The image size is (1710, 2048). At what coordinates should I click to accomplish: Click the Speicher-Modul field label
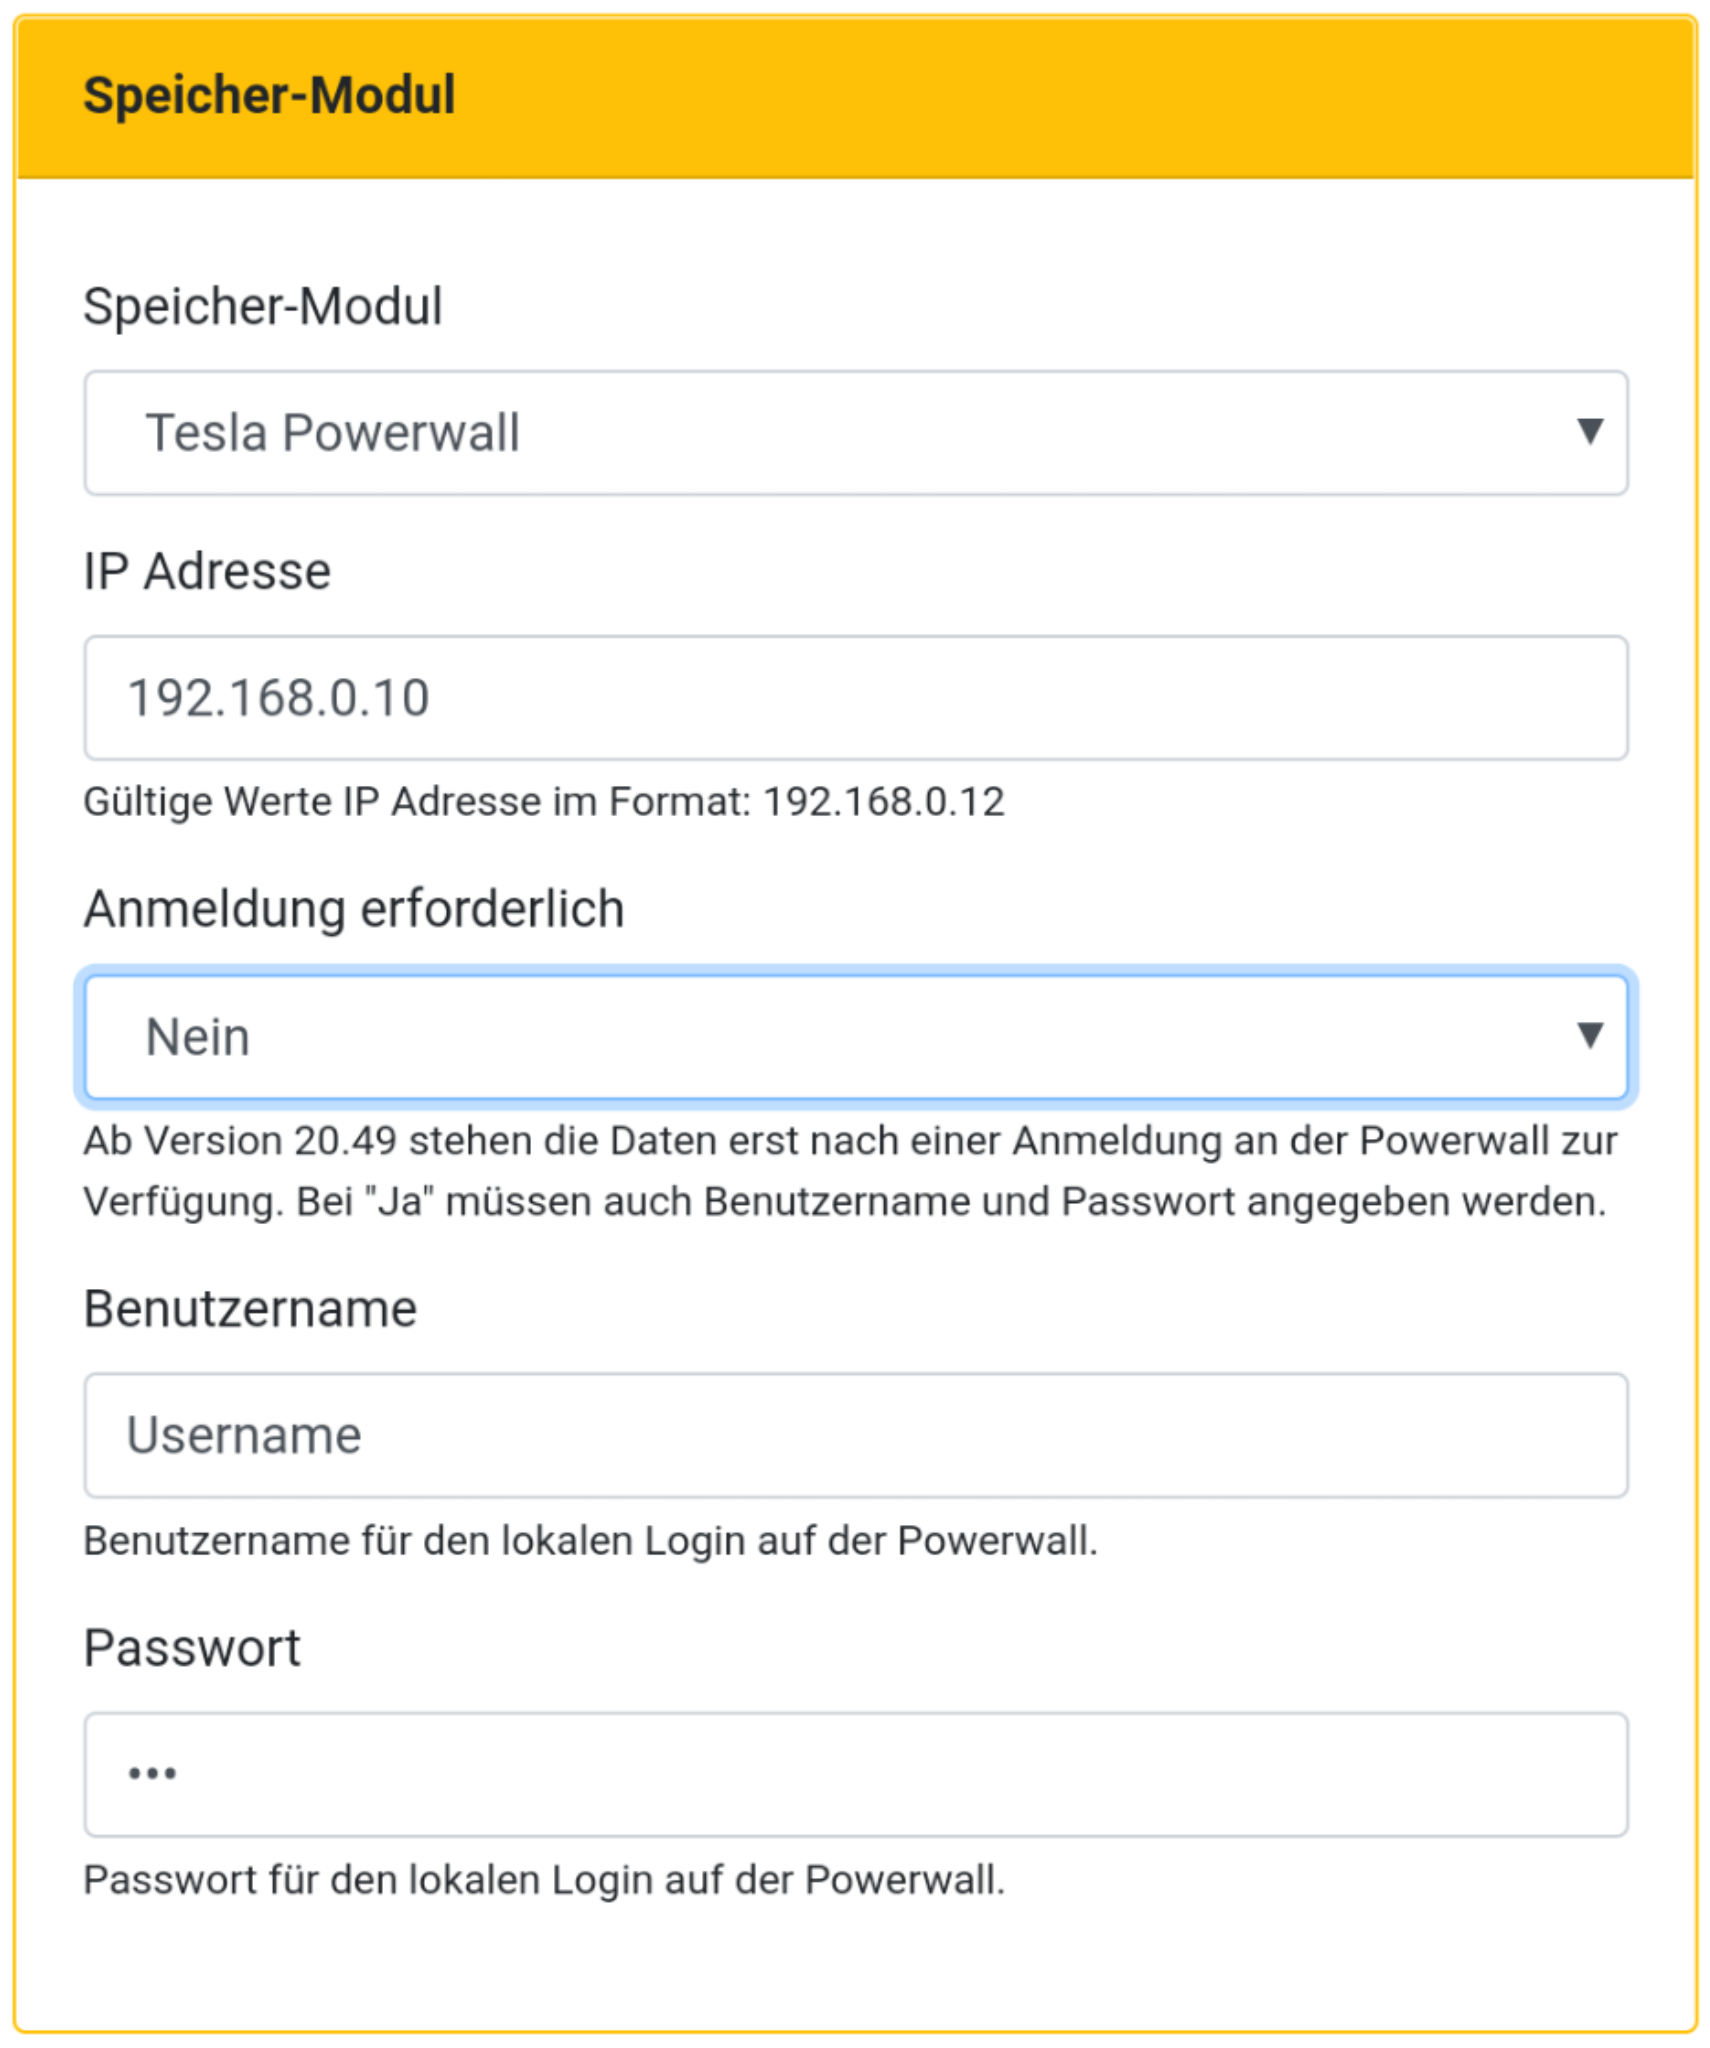tap(262, 306)
